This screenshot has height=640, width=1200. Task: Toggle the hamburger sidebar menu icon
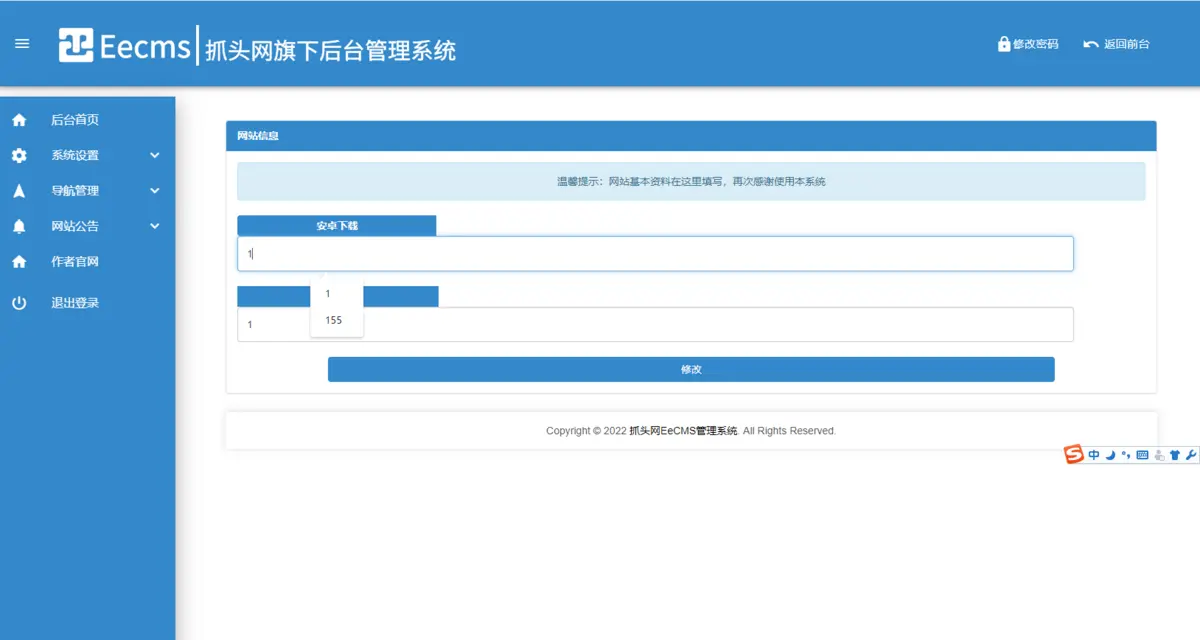22,44
